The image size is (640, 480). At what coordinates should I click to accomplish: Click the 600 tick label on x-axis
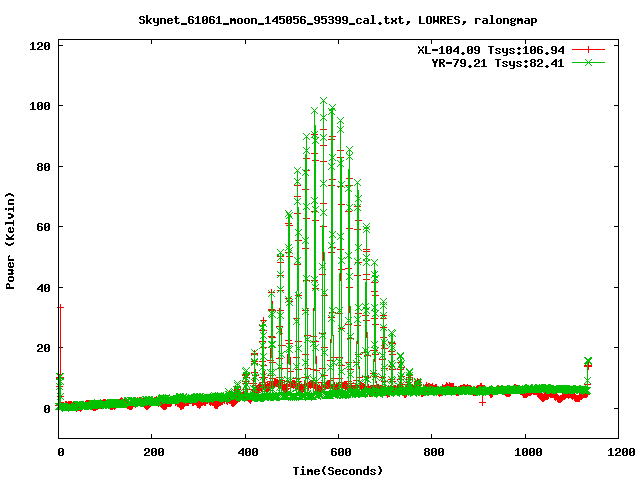[339, 452]
